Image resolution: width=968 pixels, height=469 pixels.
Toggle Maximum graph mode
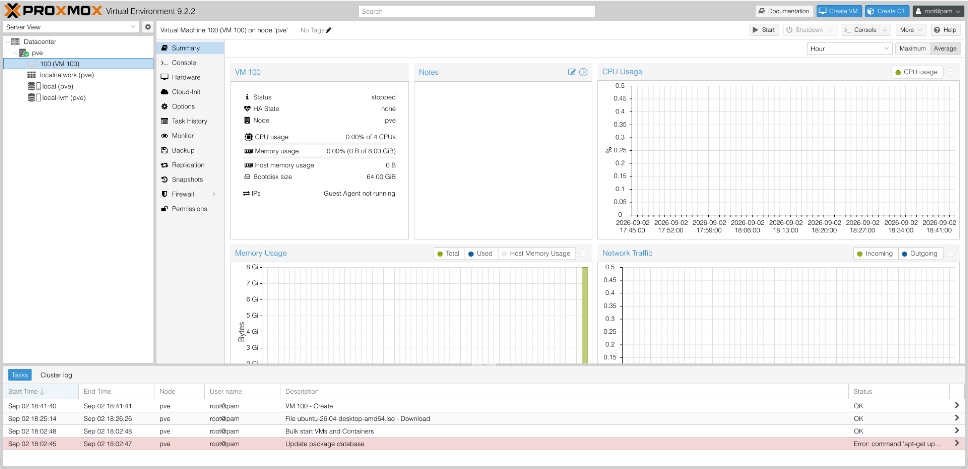point(912,48)
